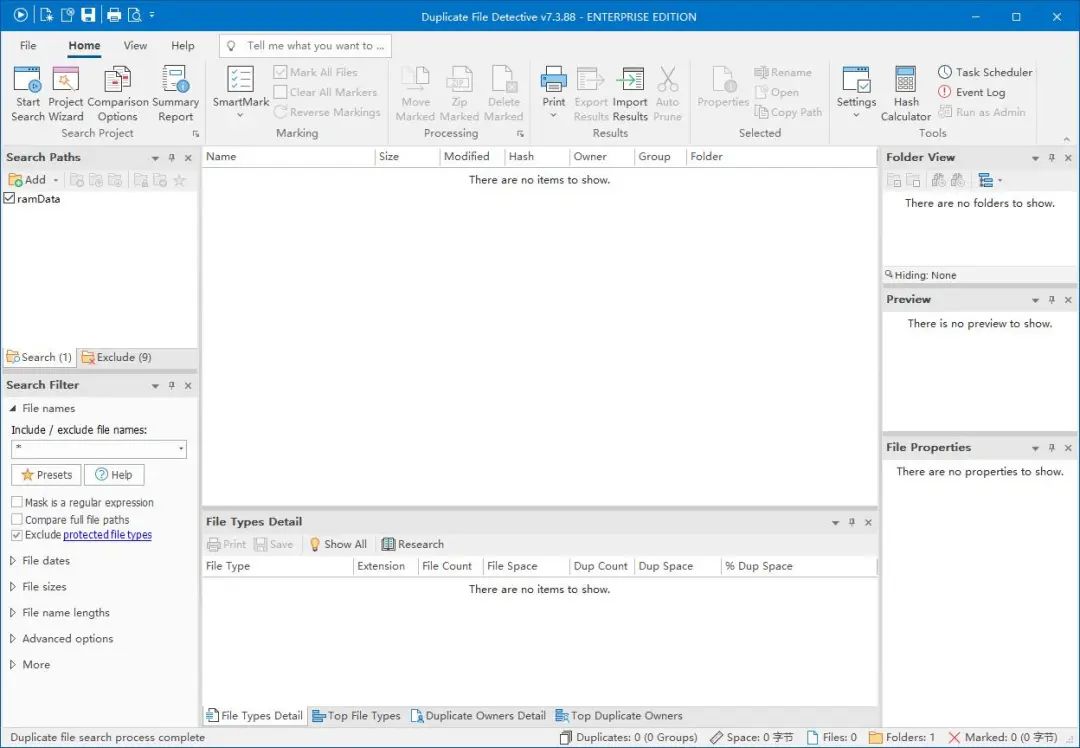Switch to the View ribbon tab
The image size is (1080, 748).
(x=135, y=45)
